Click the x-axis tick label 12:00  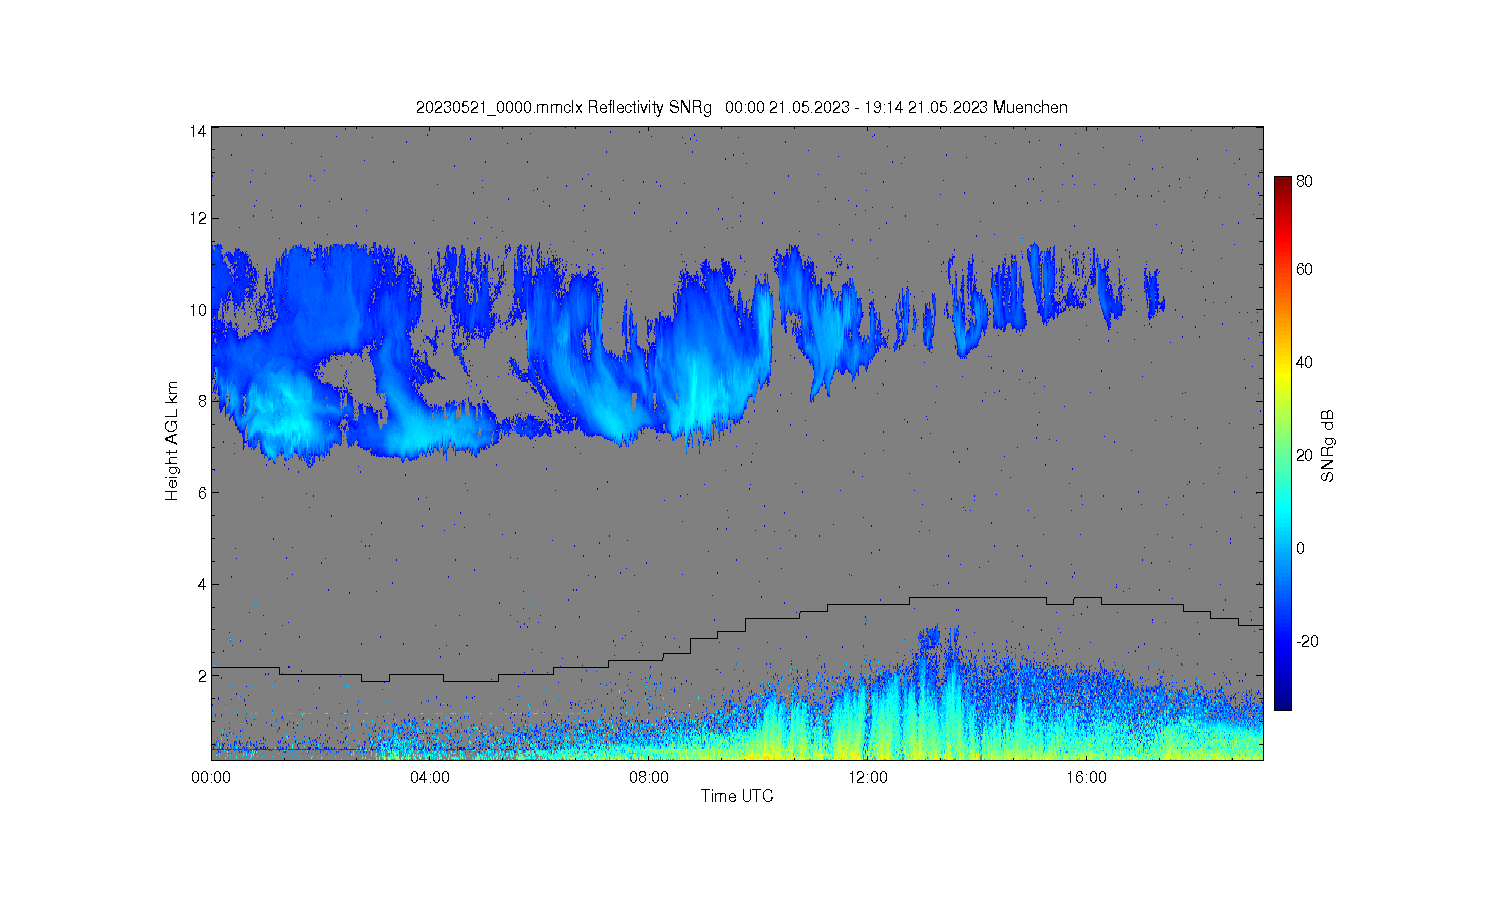pos(867,777)
